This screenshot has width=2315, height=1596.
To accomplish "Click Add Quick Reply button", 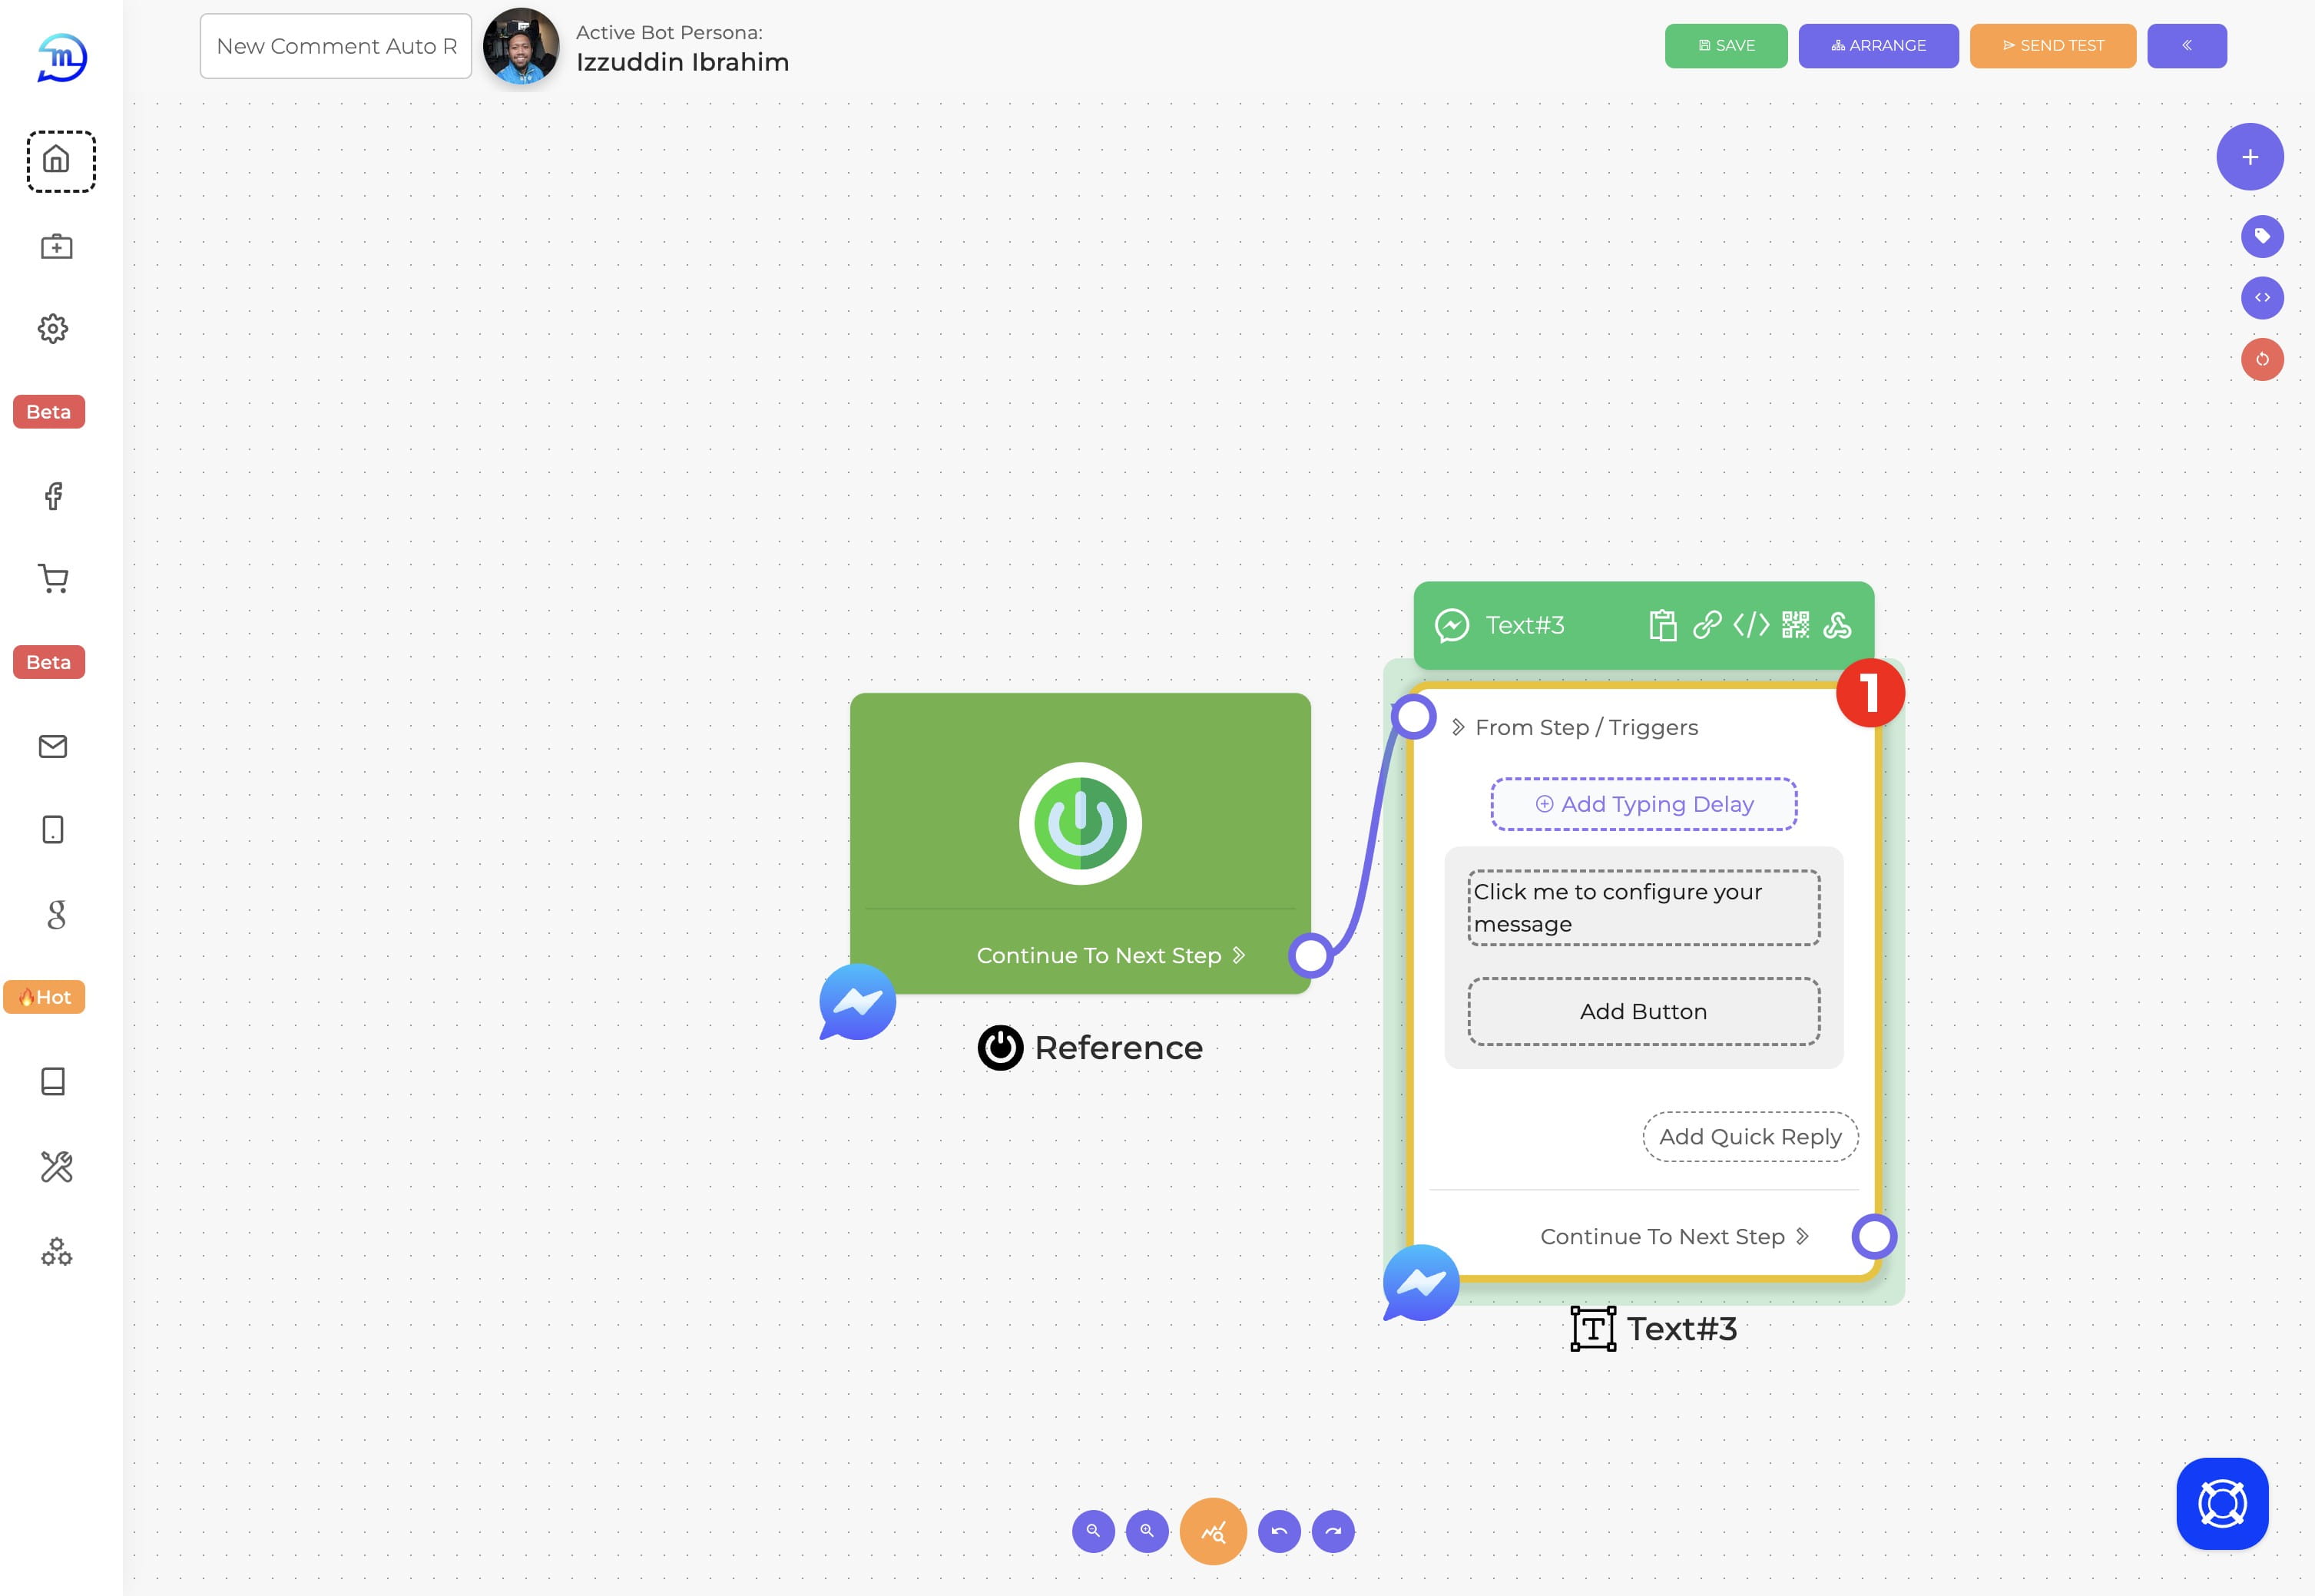I will tap(1749, 1137).
